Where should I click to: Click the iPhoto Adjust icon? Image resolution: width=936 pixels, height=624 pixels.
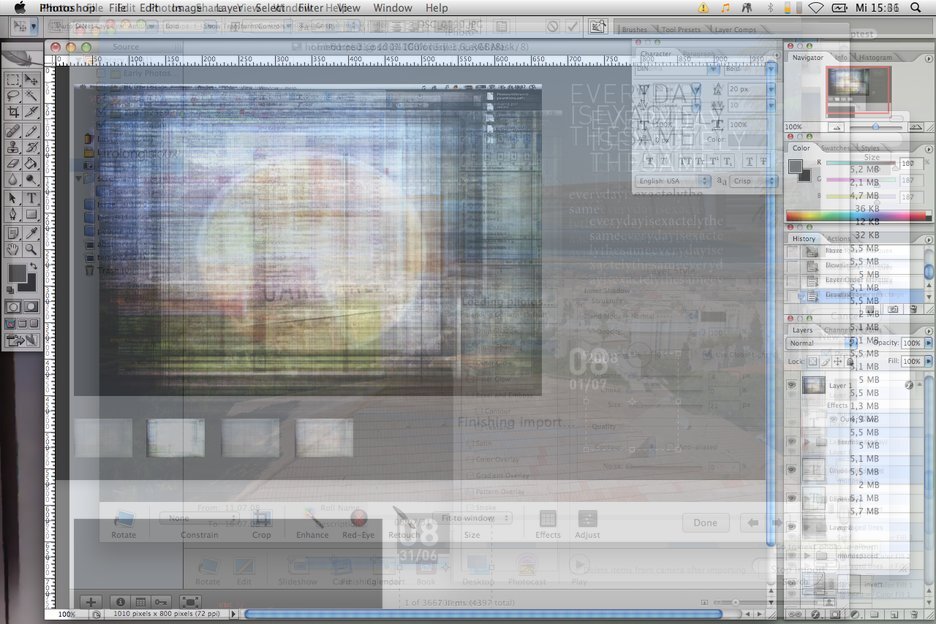[x=587, y=524]
